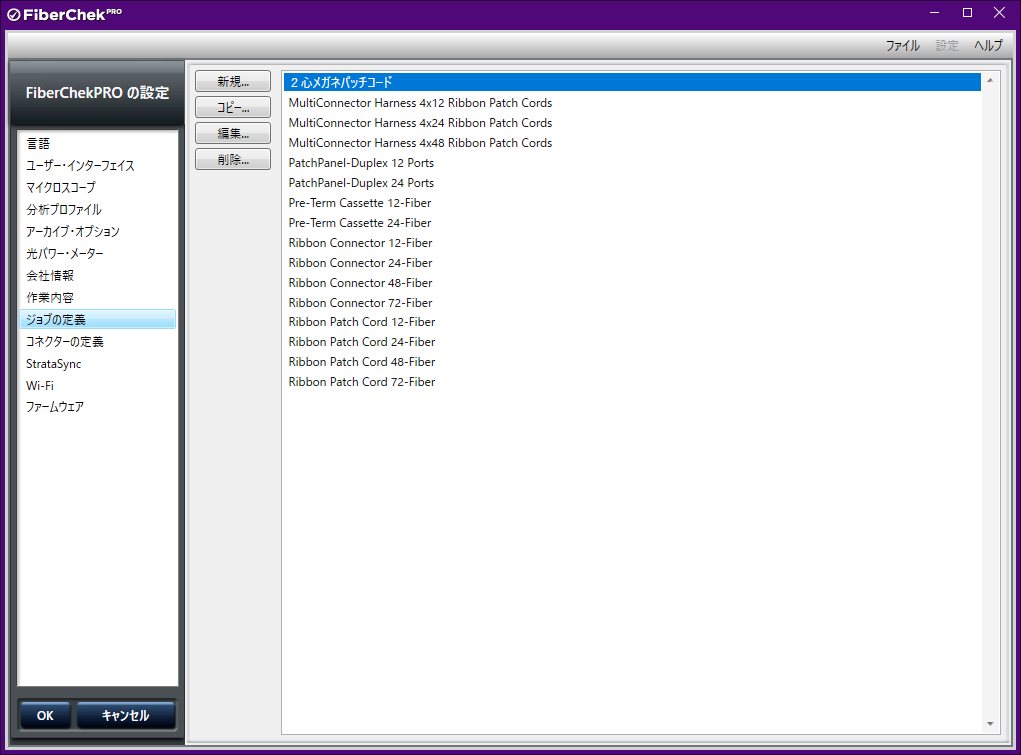Open ユーザー・インターフェイス settings
The image size is (1021, 755).
[x=98, y=165]
